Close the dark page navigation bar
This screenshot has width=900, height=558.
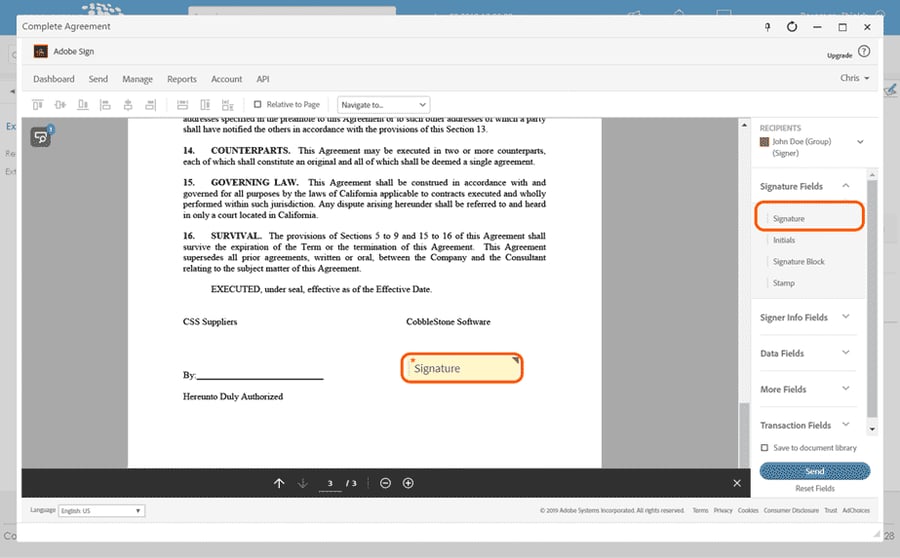click(737, 483)
